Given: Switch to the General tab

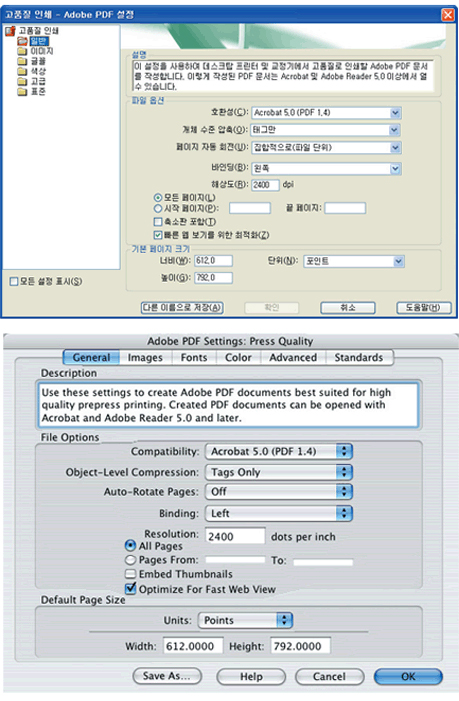Looking at the screenshot, I should pos(91,358).
